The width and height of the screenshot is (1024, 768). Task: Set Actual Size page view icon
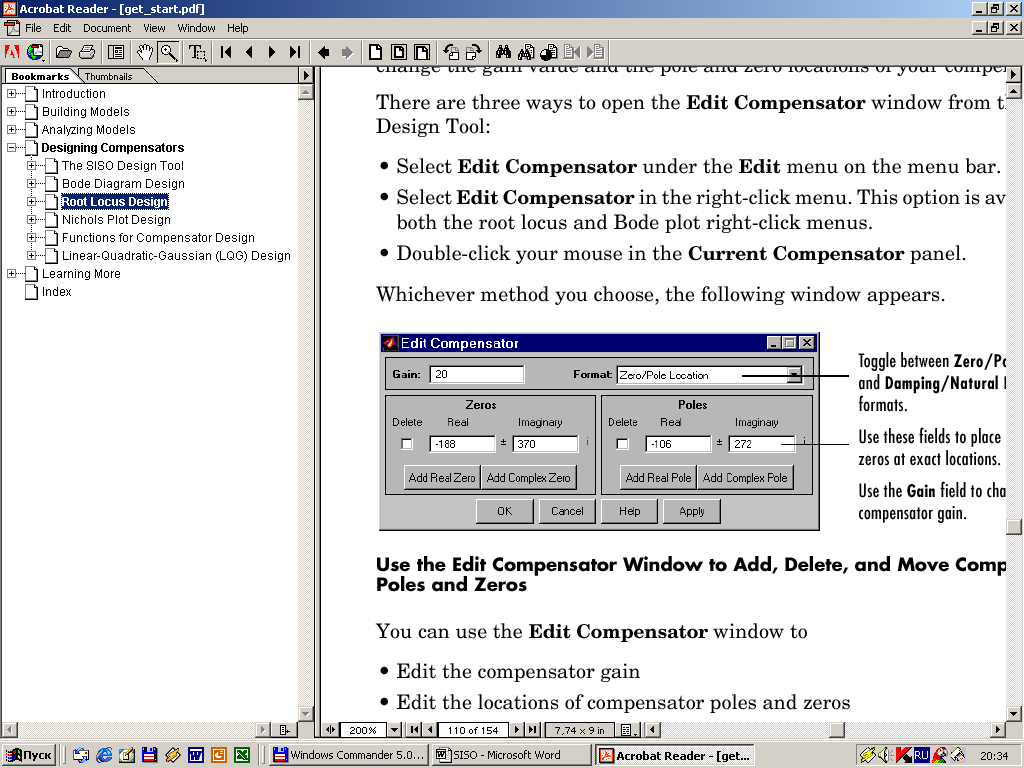[376, 52]
